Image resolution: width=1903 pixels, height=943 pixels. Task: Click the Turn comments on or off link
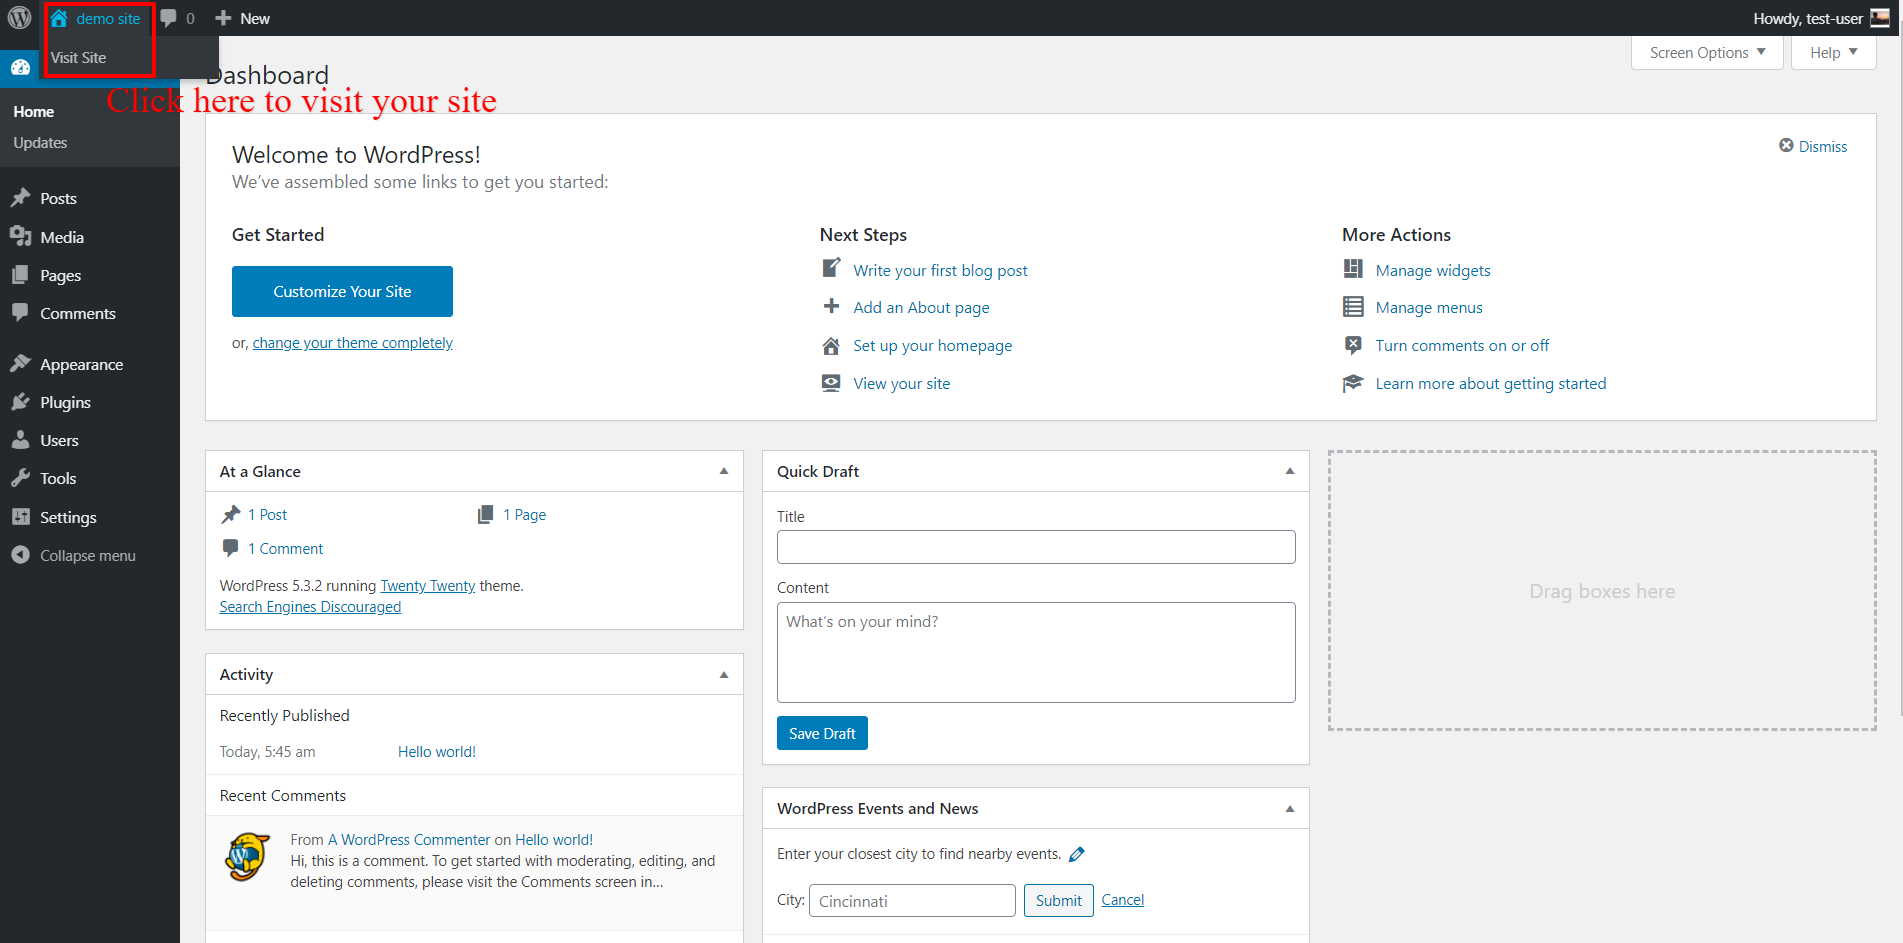tap(1462, 346)
